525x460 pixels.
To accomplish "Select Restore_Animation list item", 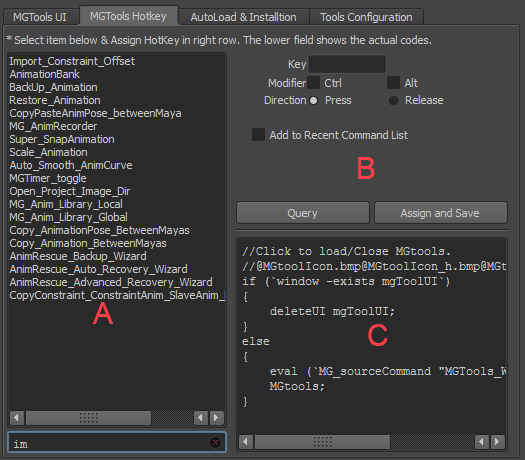I will 55,100.
